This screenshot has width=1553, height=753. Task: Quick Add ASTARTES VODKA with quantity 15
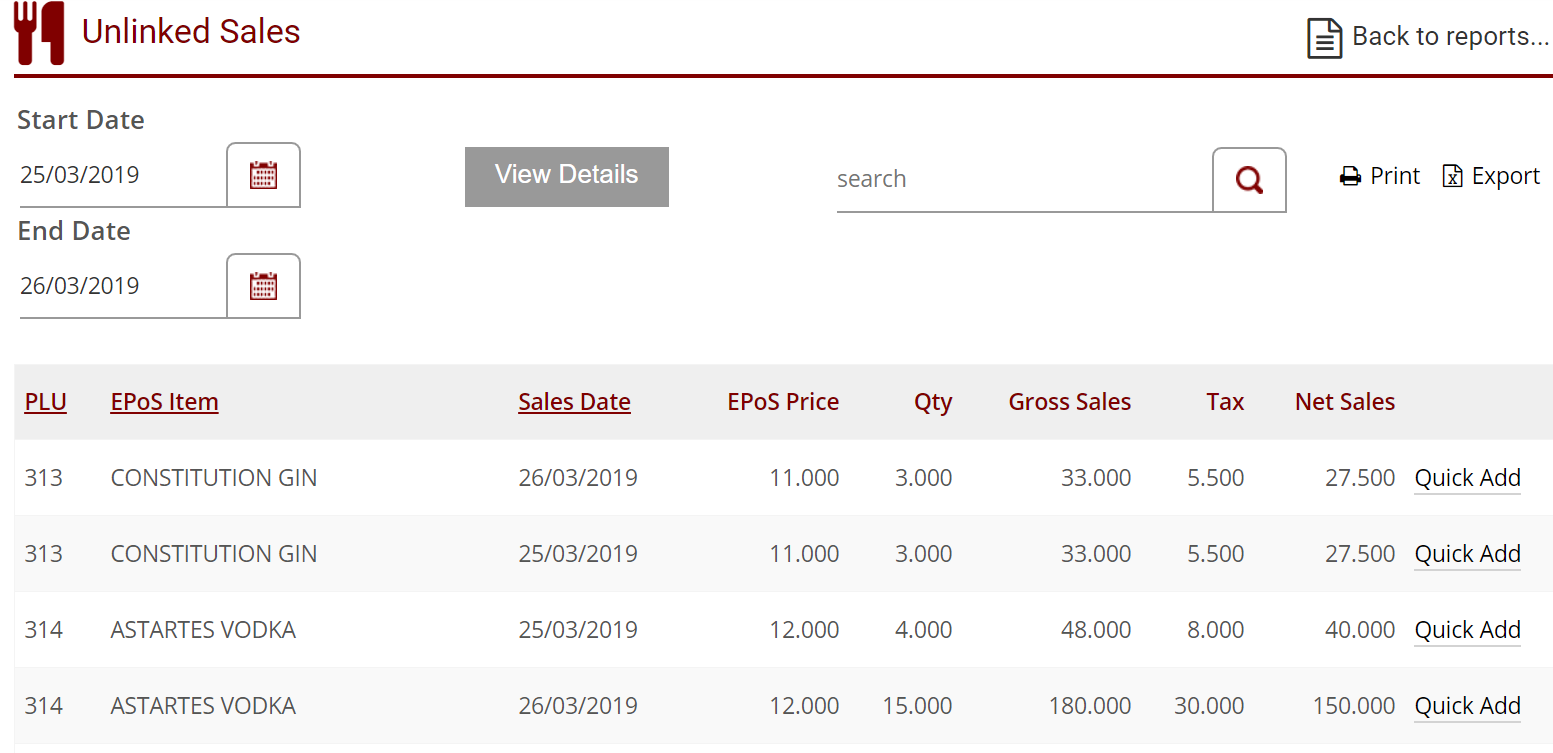point(1467,706)
